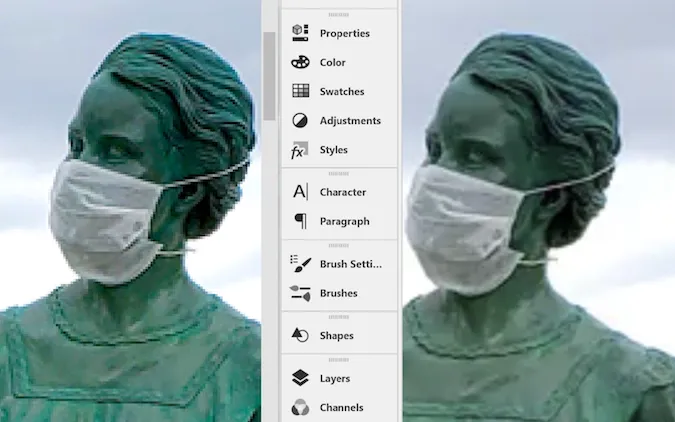Screen dimensions: 675x422
Task: Open the Properties panel icon
Action: point(300,33)
